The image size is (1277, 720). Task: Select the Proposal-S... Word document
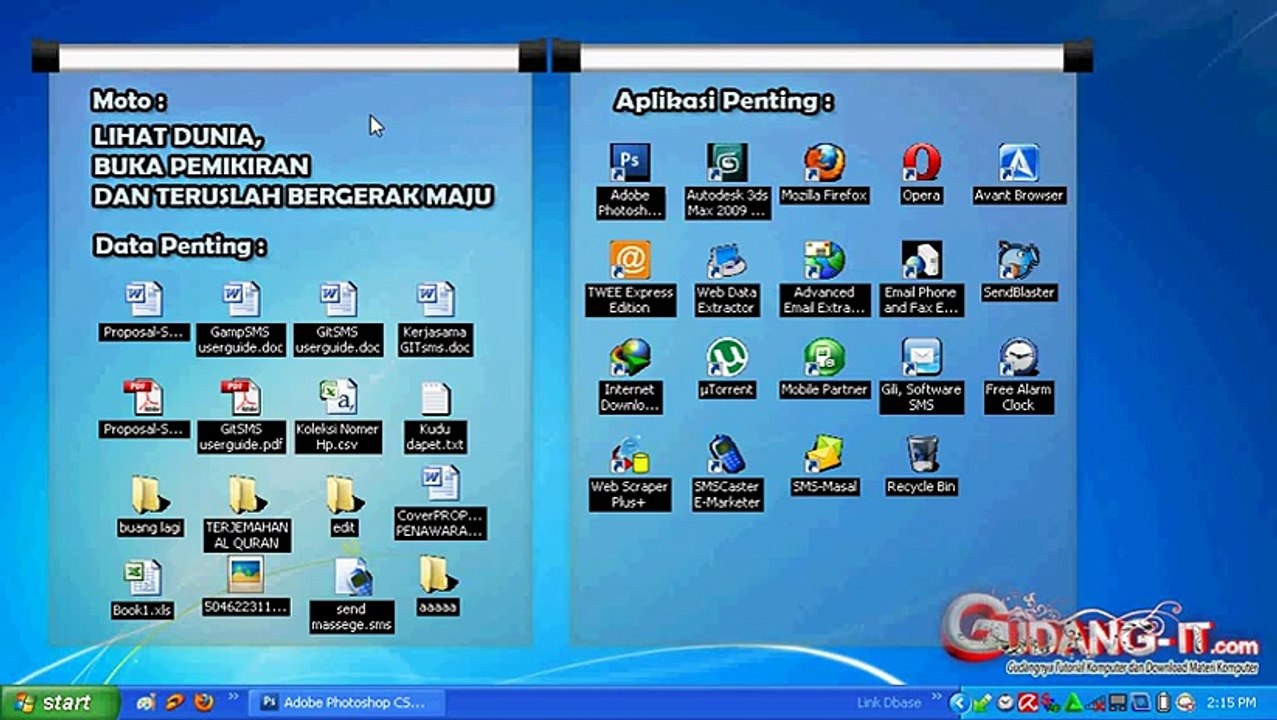pos(144,311)
